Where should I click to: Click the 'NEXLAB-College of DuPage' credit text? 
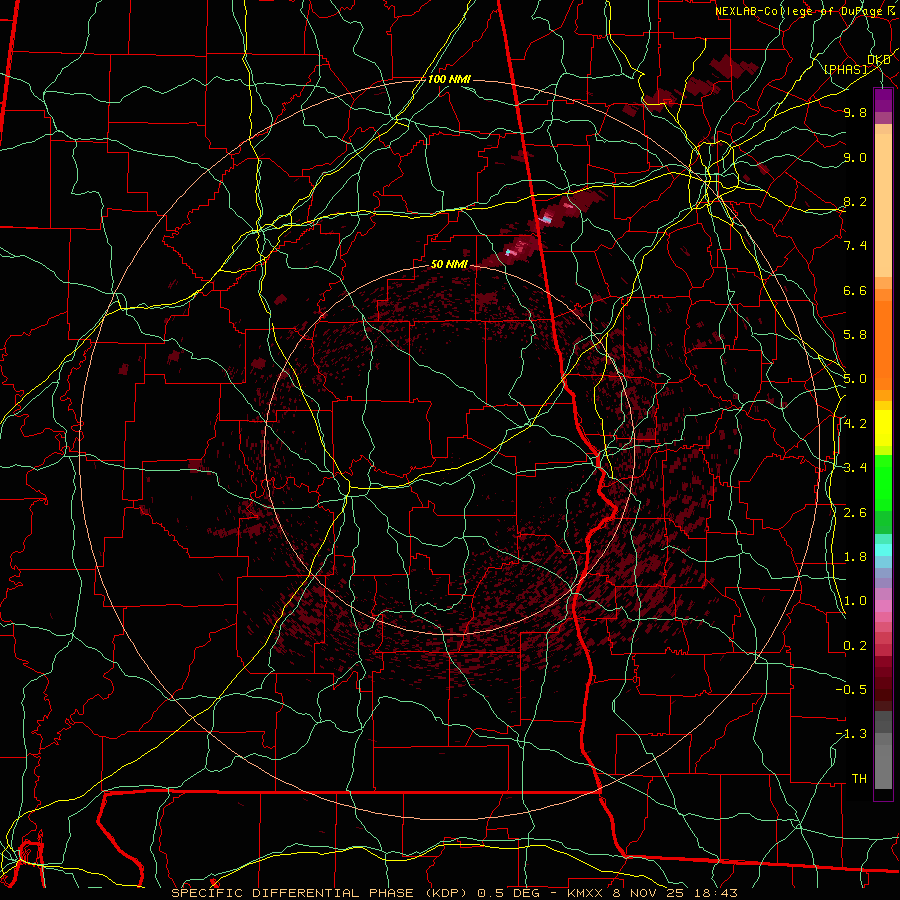(x=798, y=11)
